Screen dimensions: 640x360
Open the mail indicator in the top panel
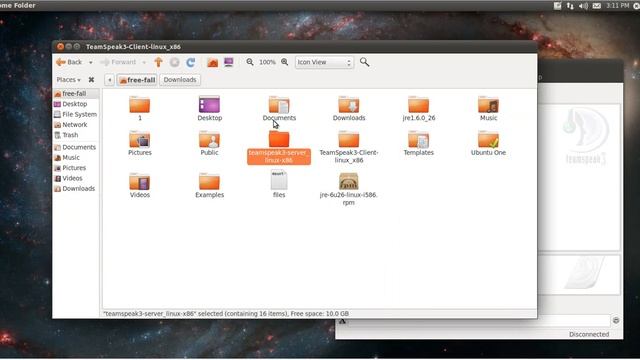[597, 5]
